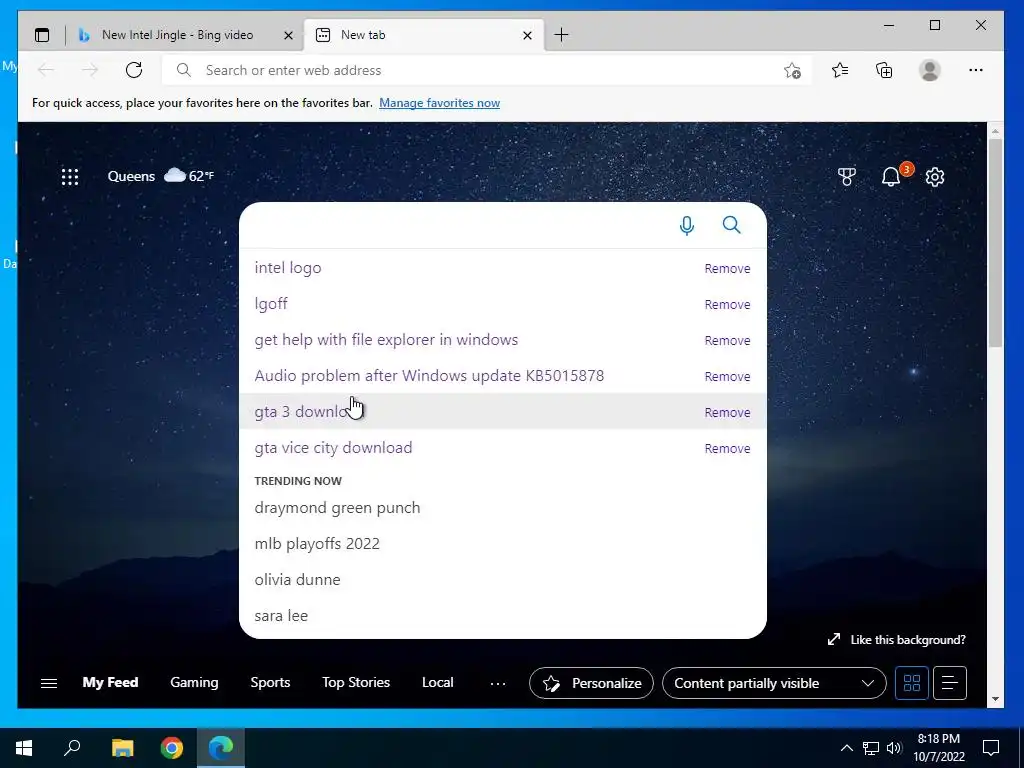The height and width of the screenshot is (768, 1024).
Task: Open the tab actions menu icon
Action: (42, 35)
